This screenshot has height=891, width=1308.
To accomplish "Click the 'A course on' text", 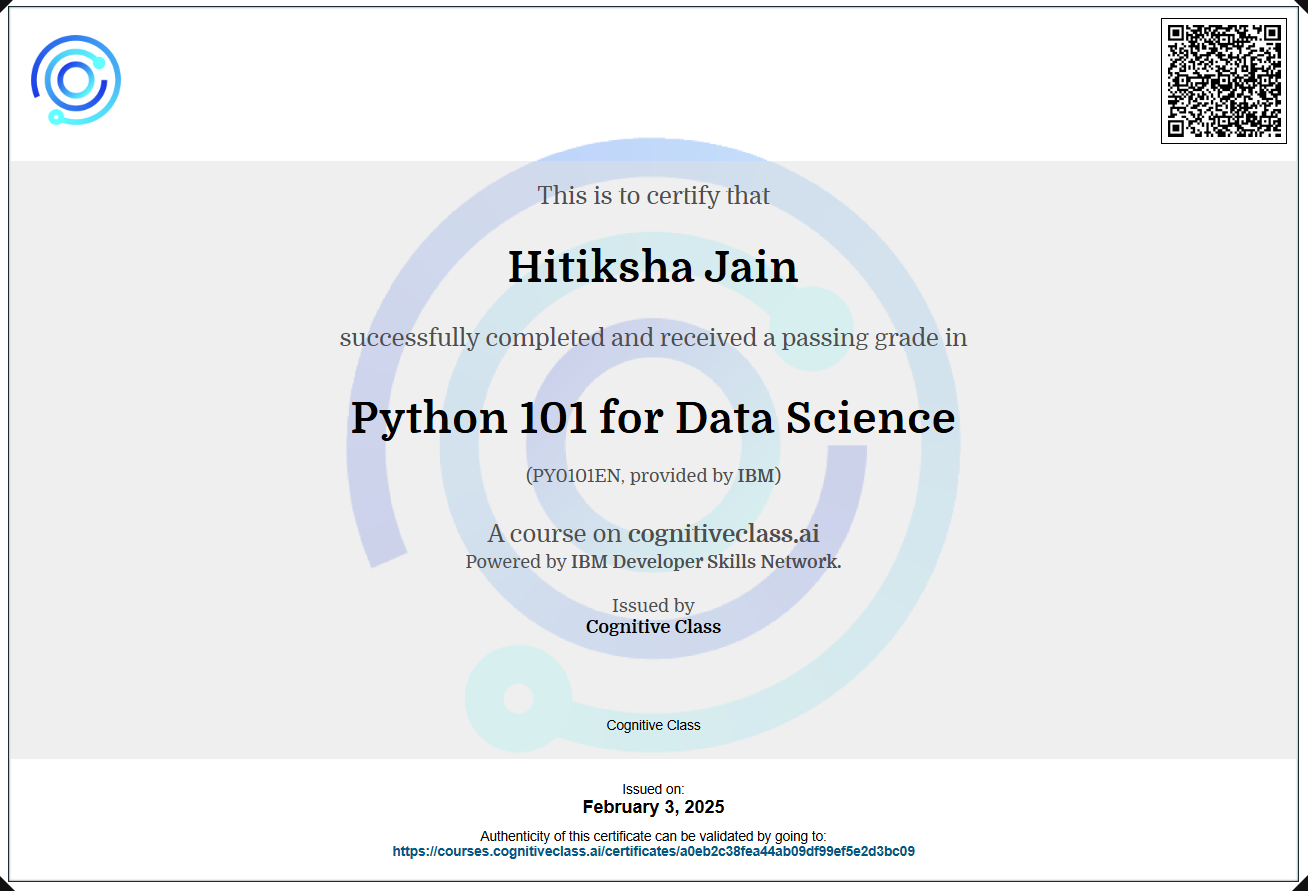I will pyautogui.click(x=554, y=533).
